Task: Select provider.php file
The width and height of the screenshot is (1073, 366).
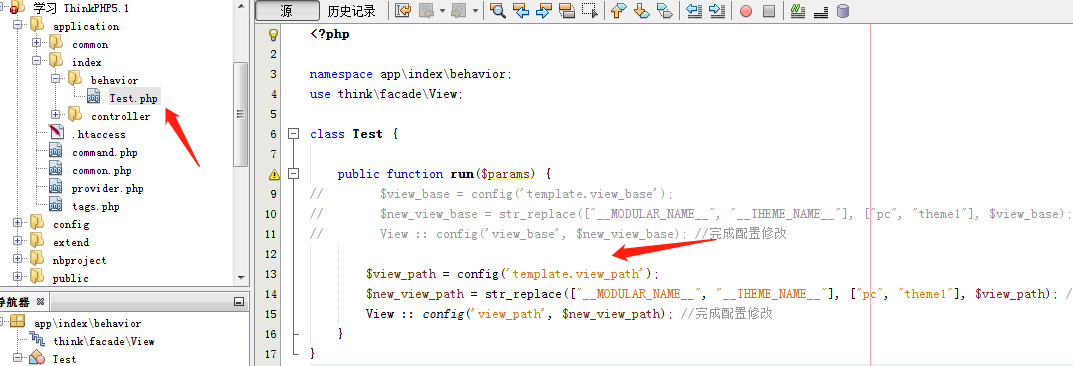Action: click(107, 188)
